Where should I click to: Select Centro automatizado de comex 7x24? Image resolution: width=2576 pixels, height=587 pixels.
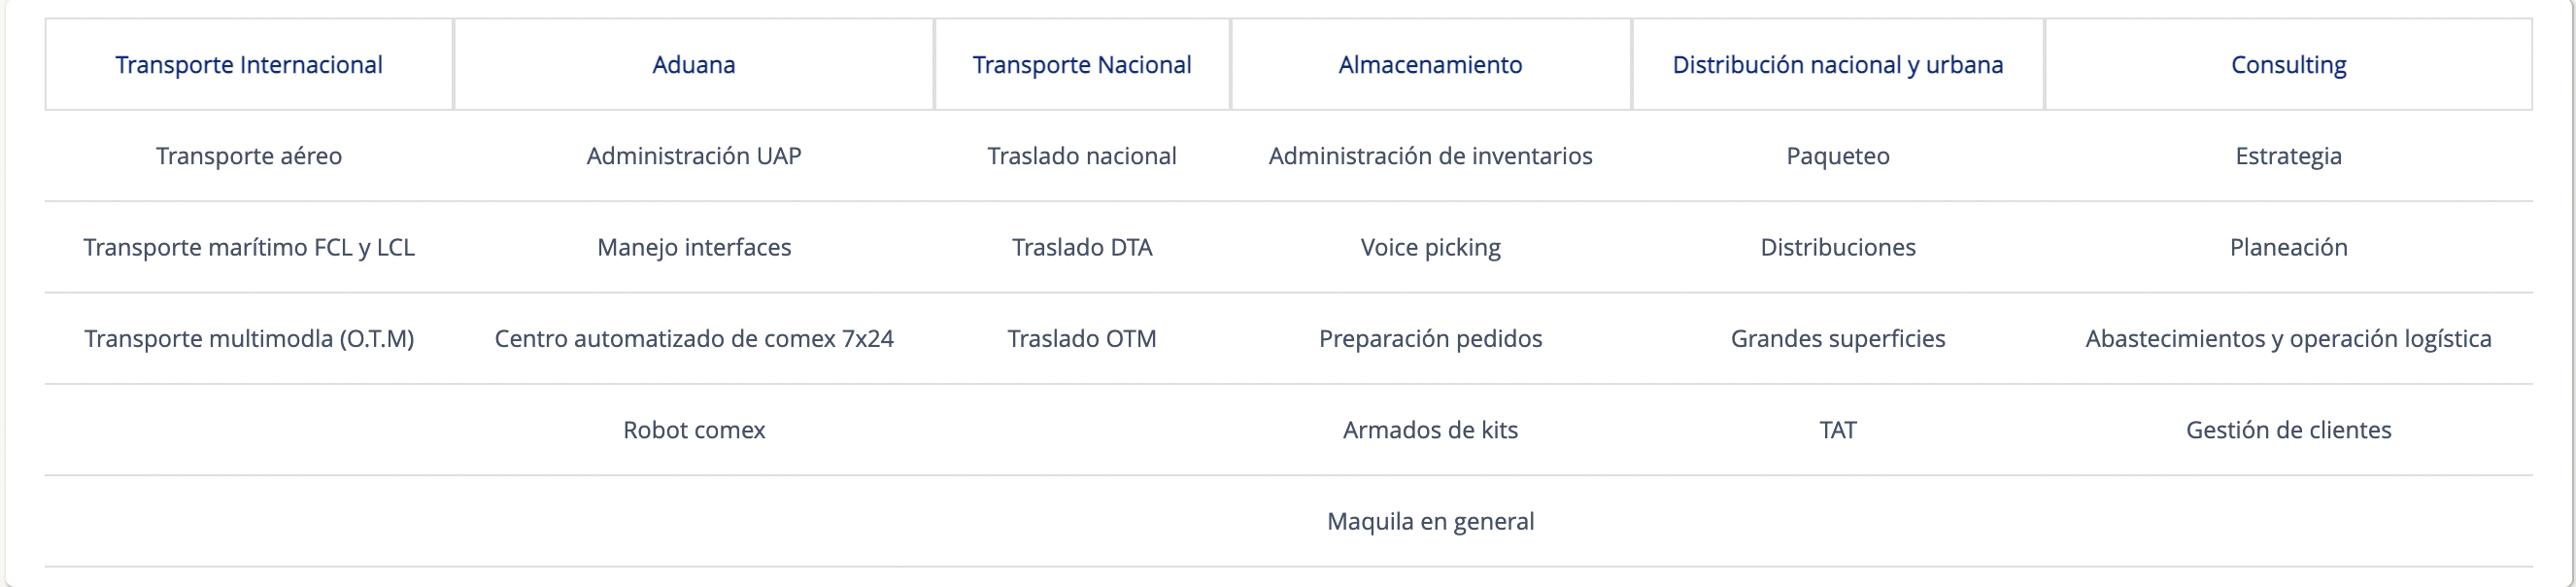(694, 339)
